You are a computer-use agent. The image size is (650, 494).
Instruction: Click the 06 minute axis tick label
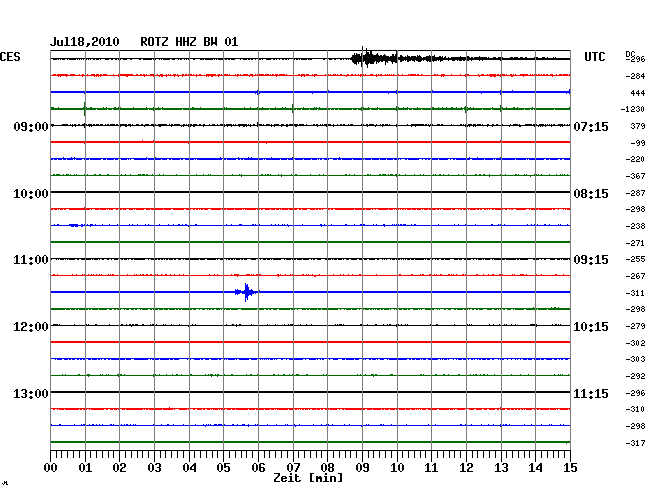point(258,468)
